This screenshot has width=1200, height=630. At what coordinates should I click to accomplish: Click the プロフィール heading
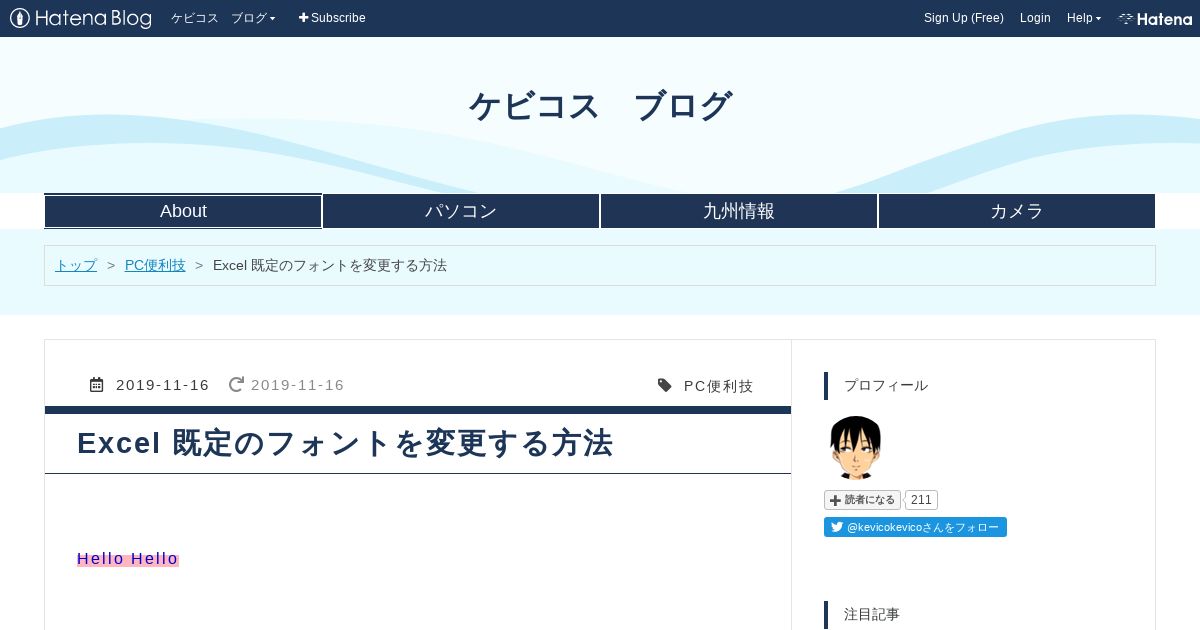point(886,385)
